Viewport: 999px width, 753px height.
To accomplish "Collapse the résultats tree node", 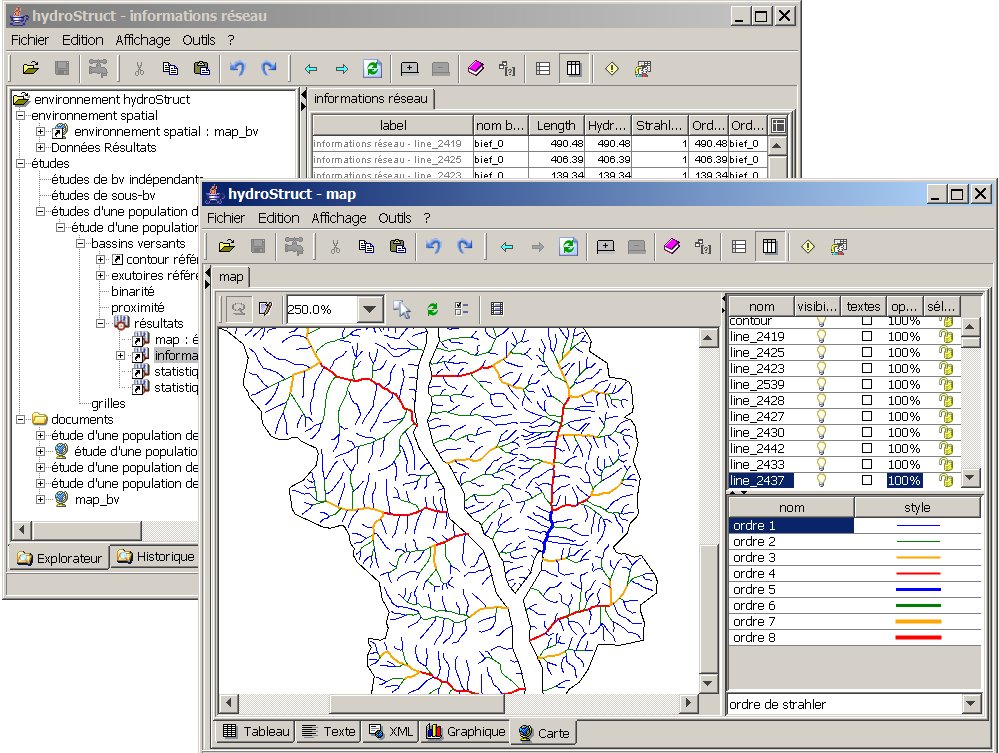I will coord(101,323).
